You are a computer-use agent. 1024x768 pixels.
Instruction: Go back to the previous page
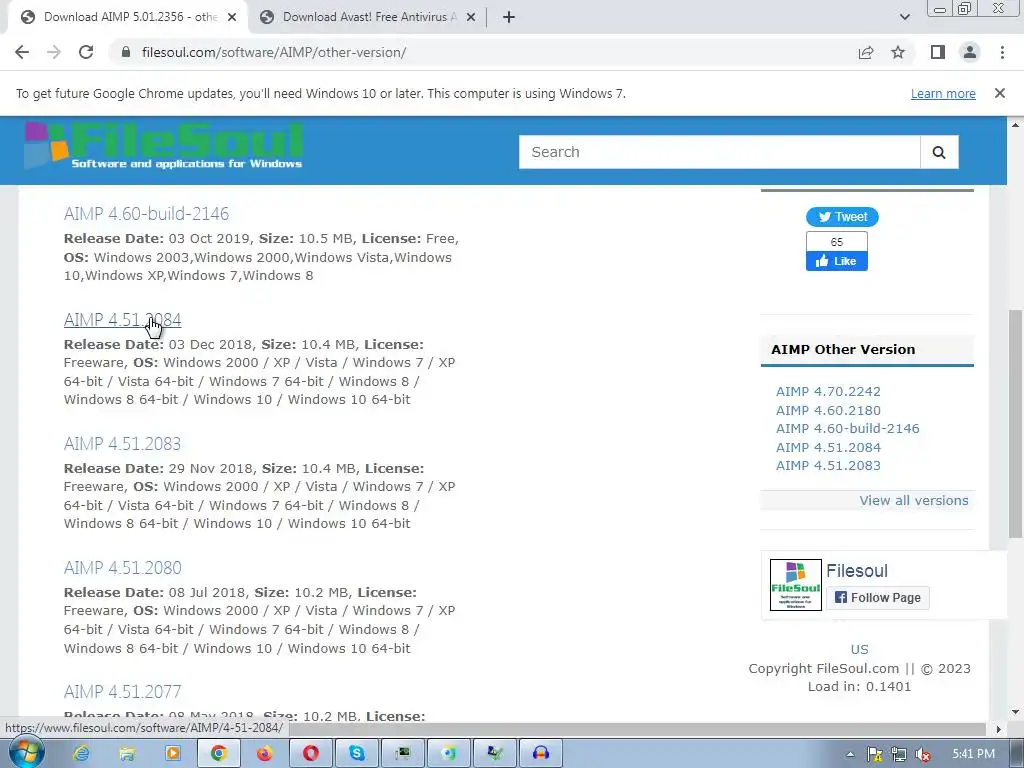pyautogui.click(x=22, y=52)
